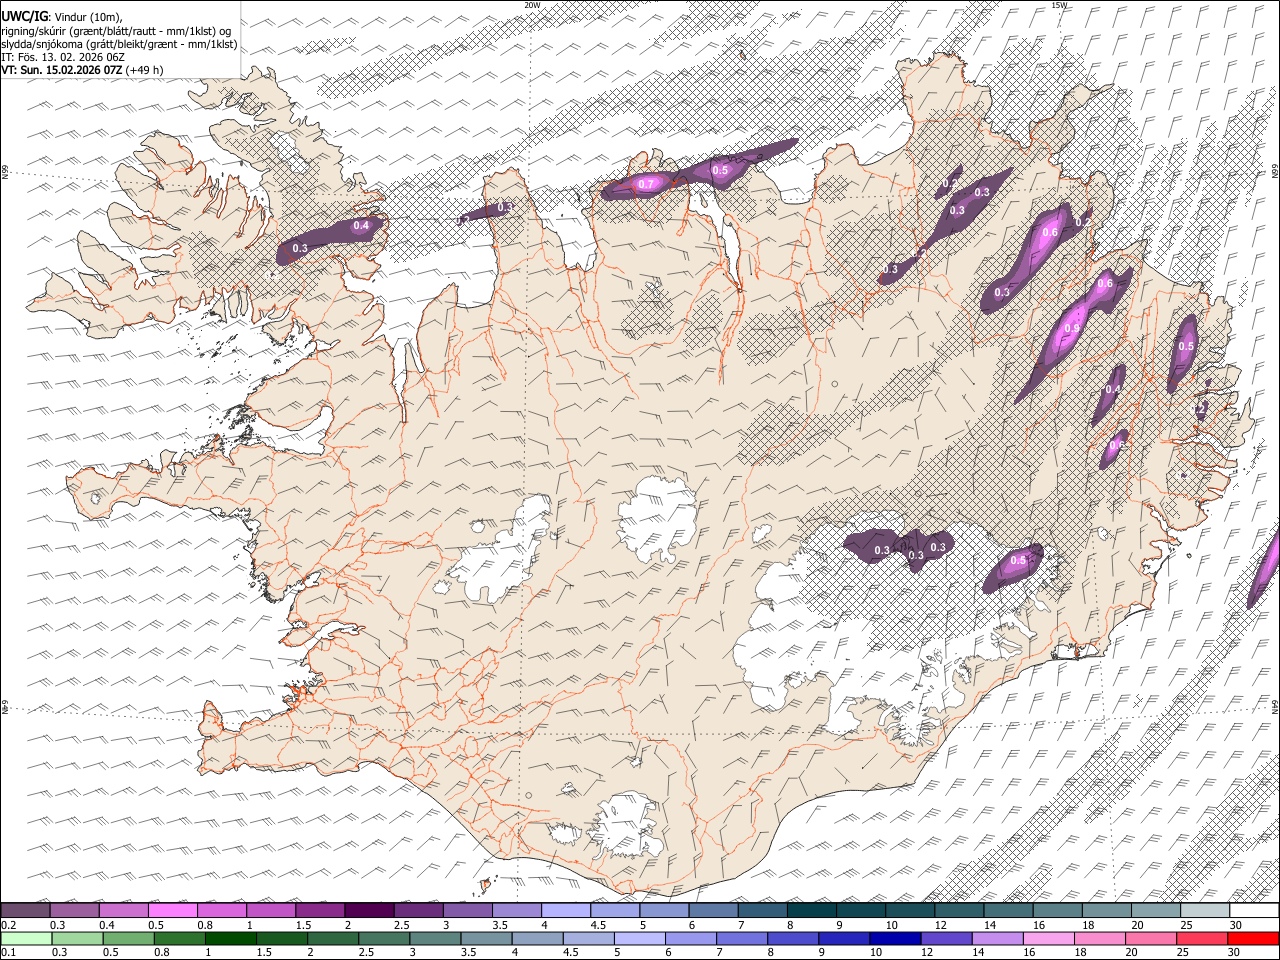Pick the pink 0.5 swatch in the snow legend

pyautogui.click(x=172, y=910)
